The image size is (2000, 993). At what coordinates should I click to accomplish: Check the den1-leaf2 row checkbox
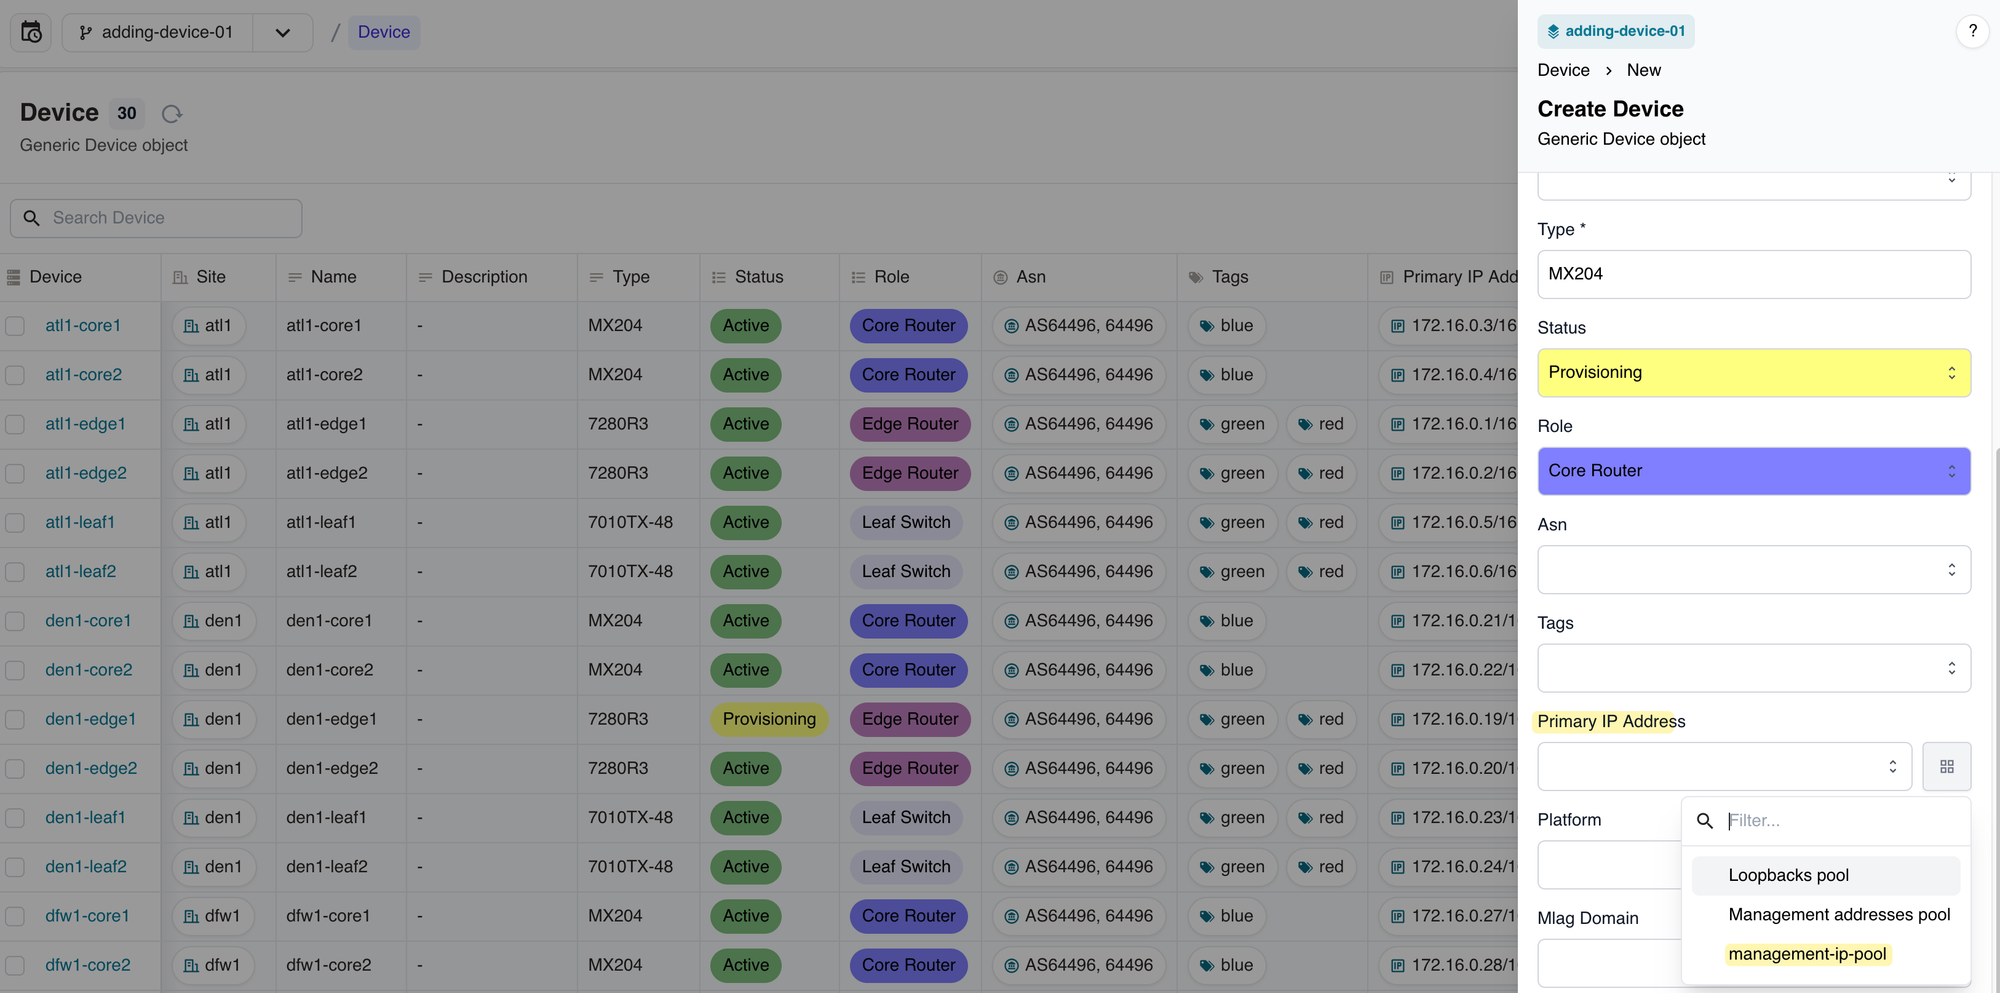point(15,867)
